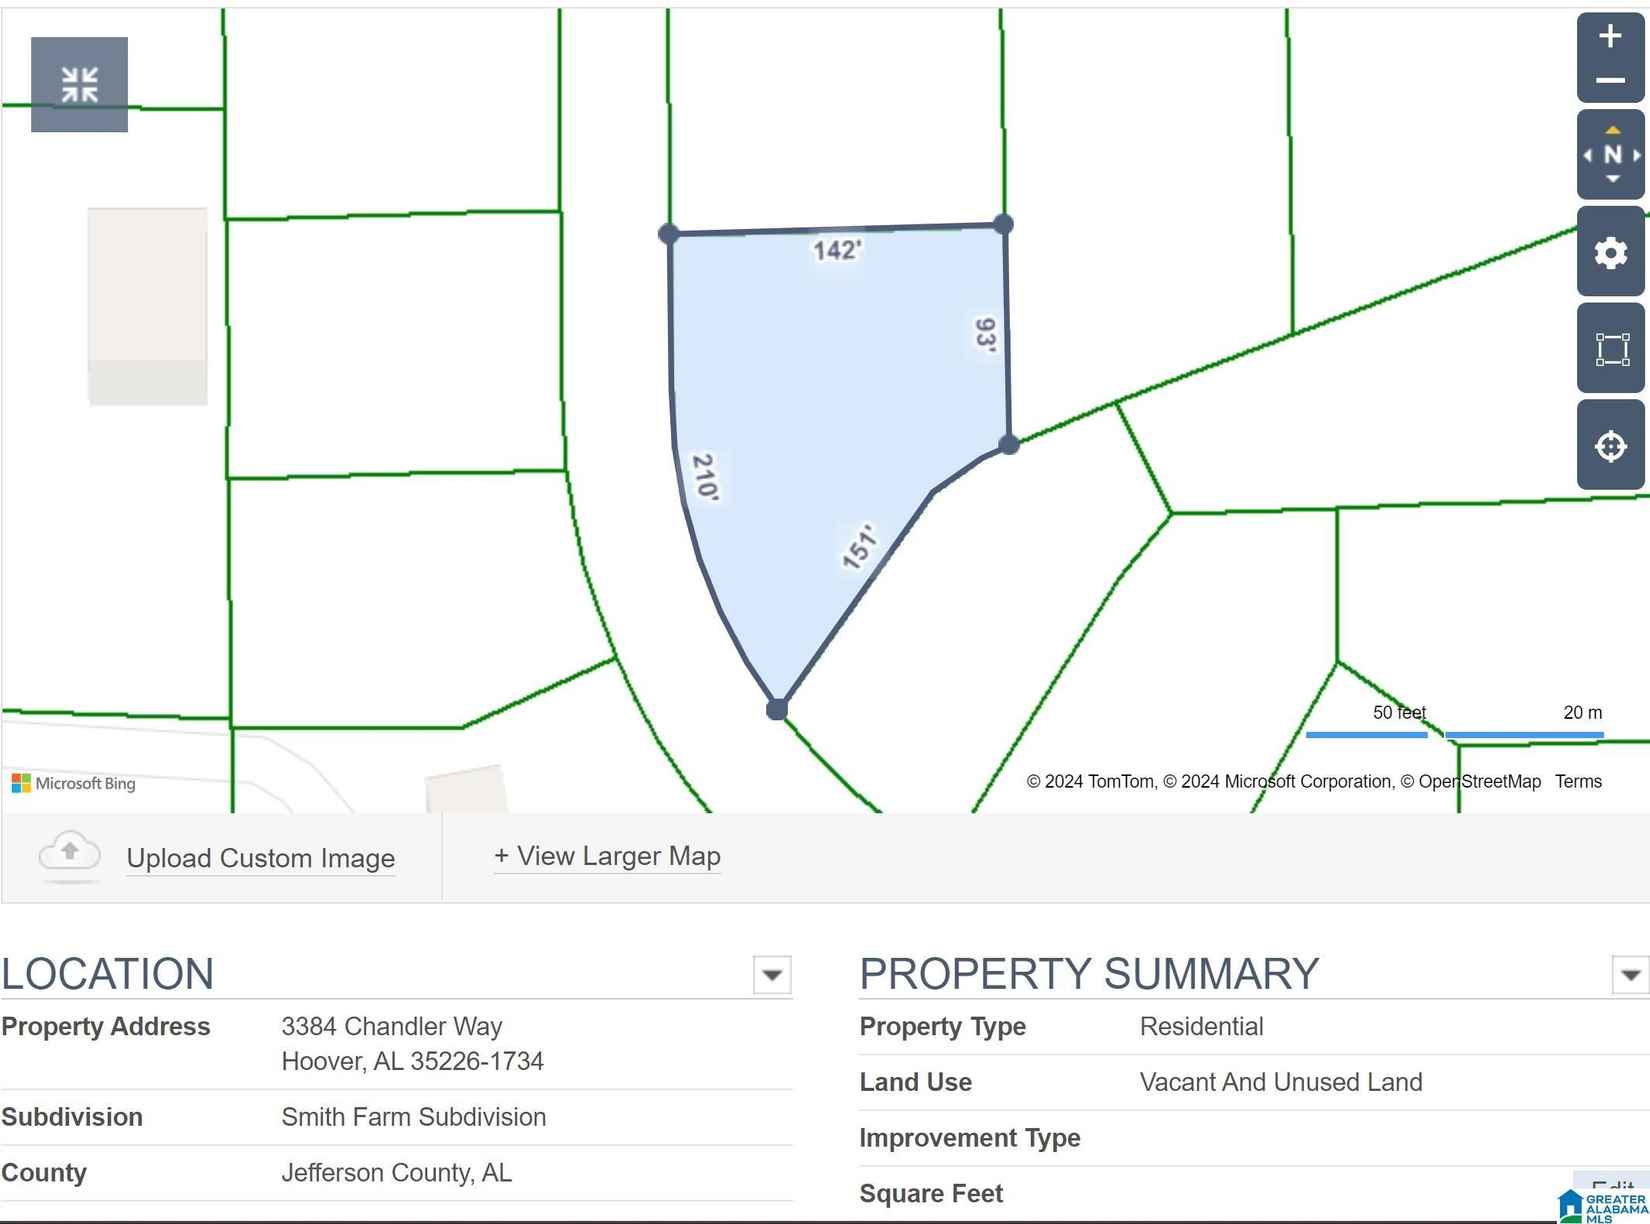Rotate map using the compass left arrow
Screen dimensions: 1650x1224
coord(1588,155)
